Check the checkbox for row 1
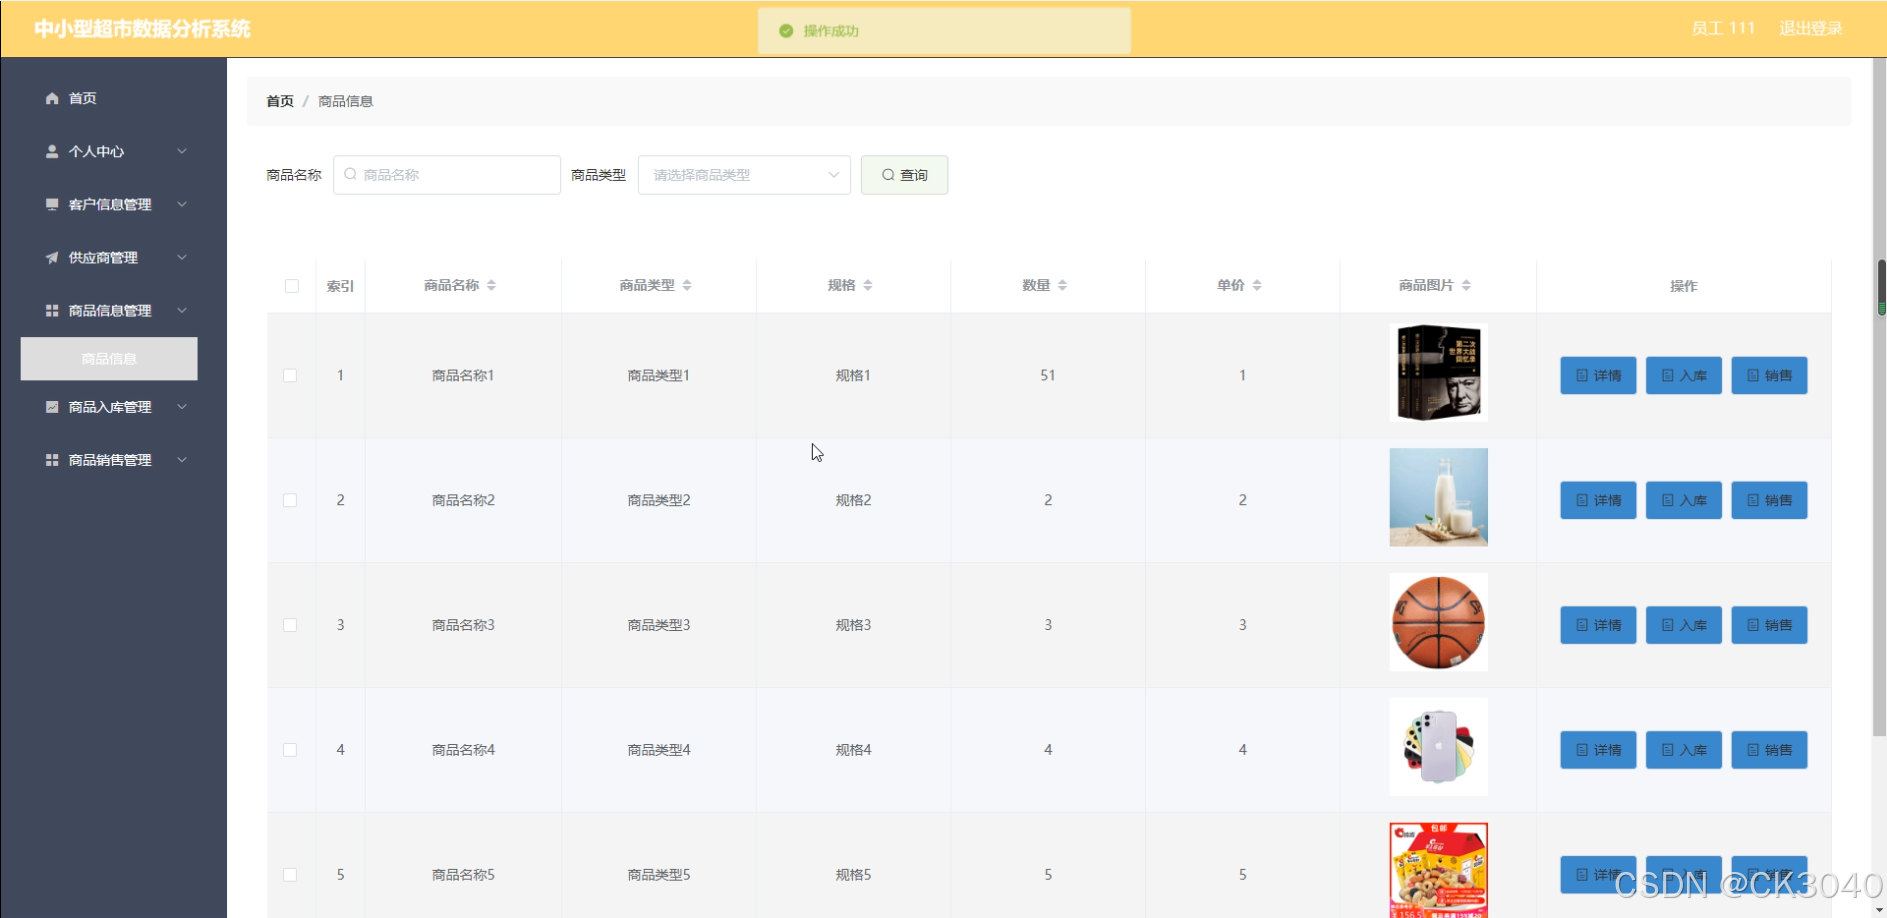Viewport: 1887px width, 918px height. pos(290,376)
